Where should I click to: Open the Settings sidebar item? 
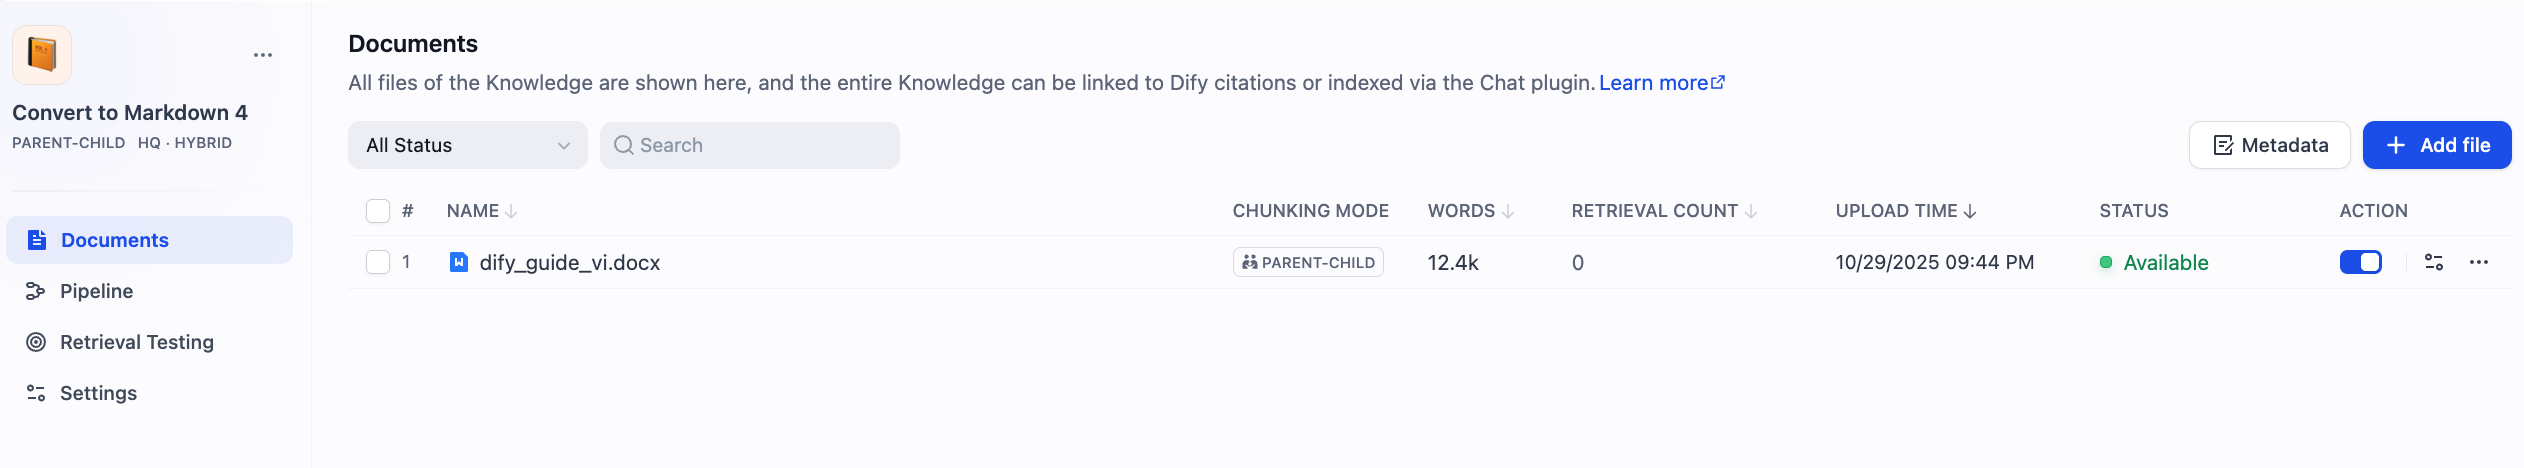click(98, 393)
